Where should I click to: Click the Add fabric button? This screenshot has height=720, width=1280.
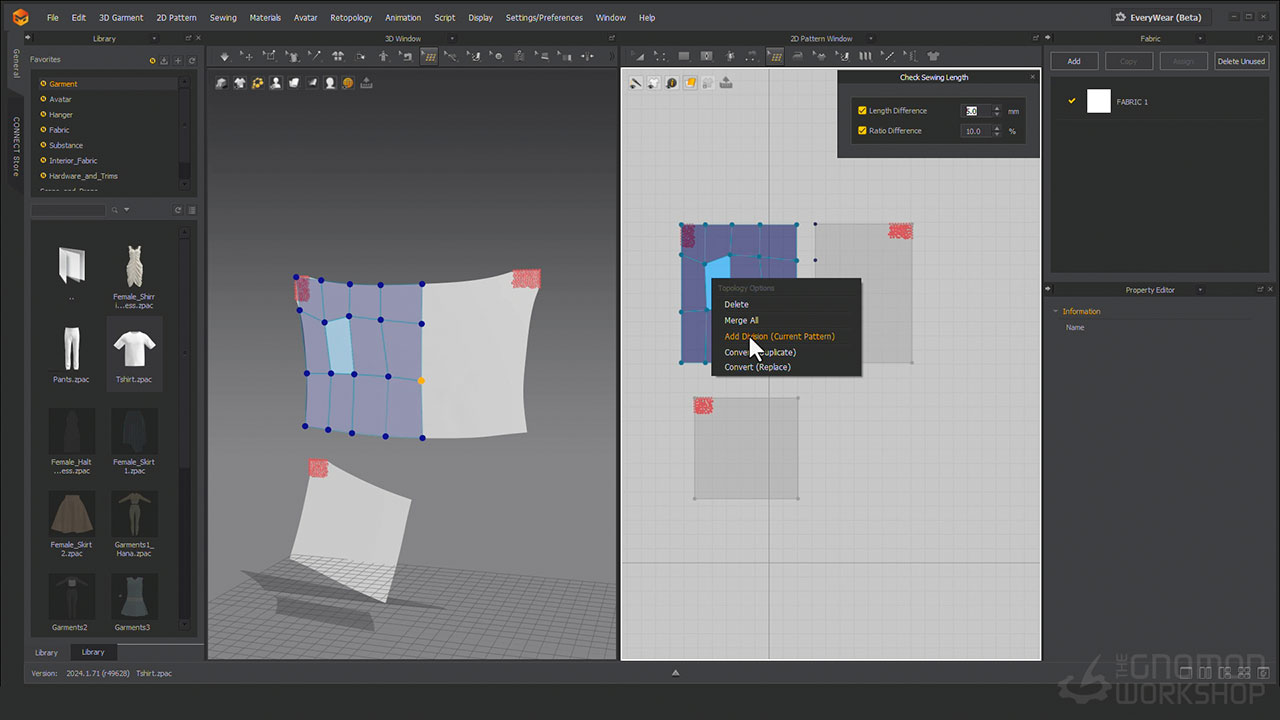[1073, 61]
